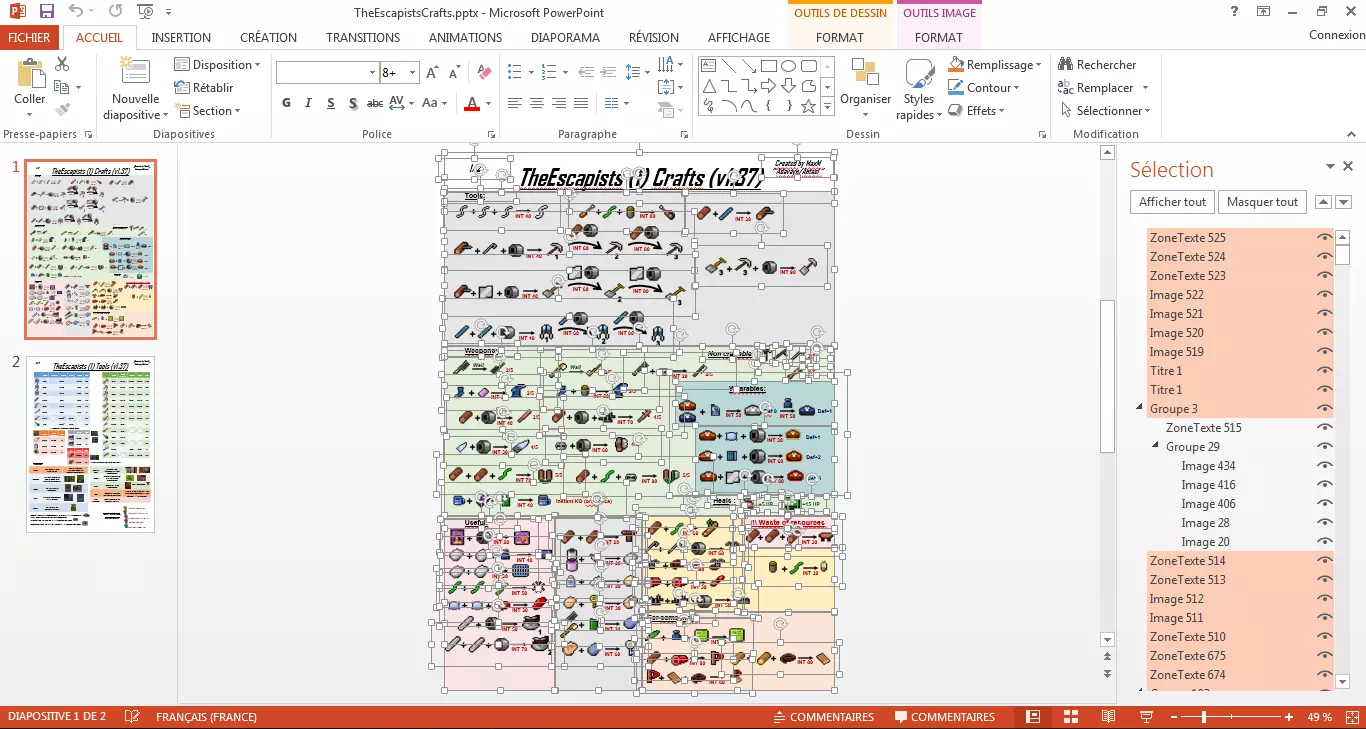
Task: Center the text alignment
Action: point(537,103)
